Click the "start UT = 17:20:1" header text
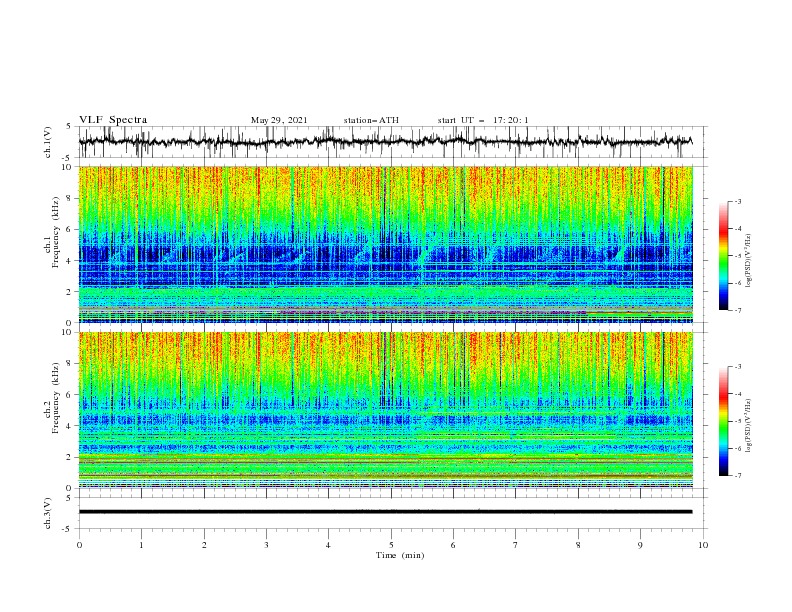 point(483,120)
